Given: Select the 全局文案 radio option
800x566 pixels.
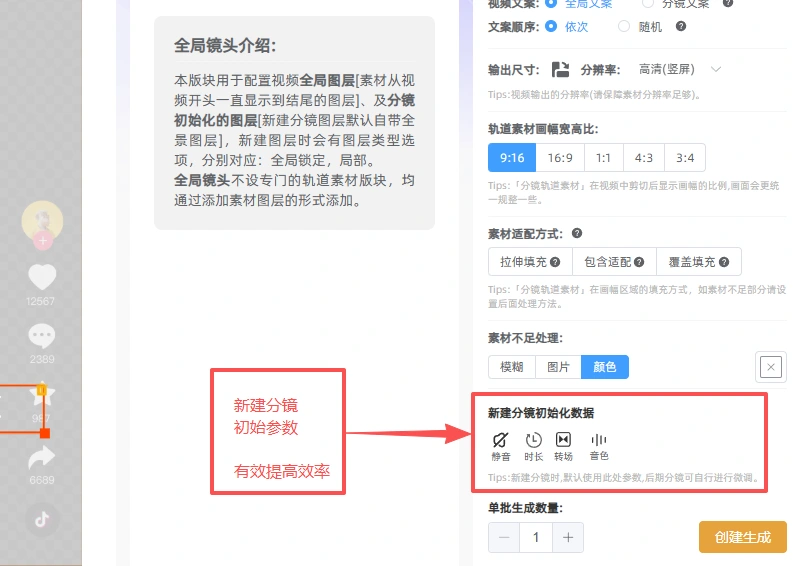Looking at the screenshot, I should [x=551, y=3].
